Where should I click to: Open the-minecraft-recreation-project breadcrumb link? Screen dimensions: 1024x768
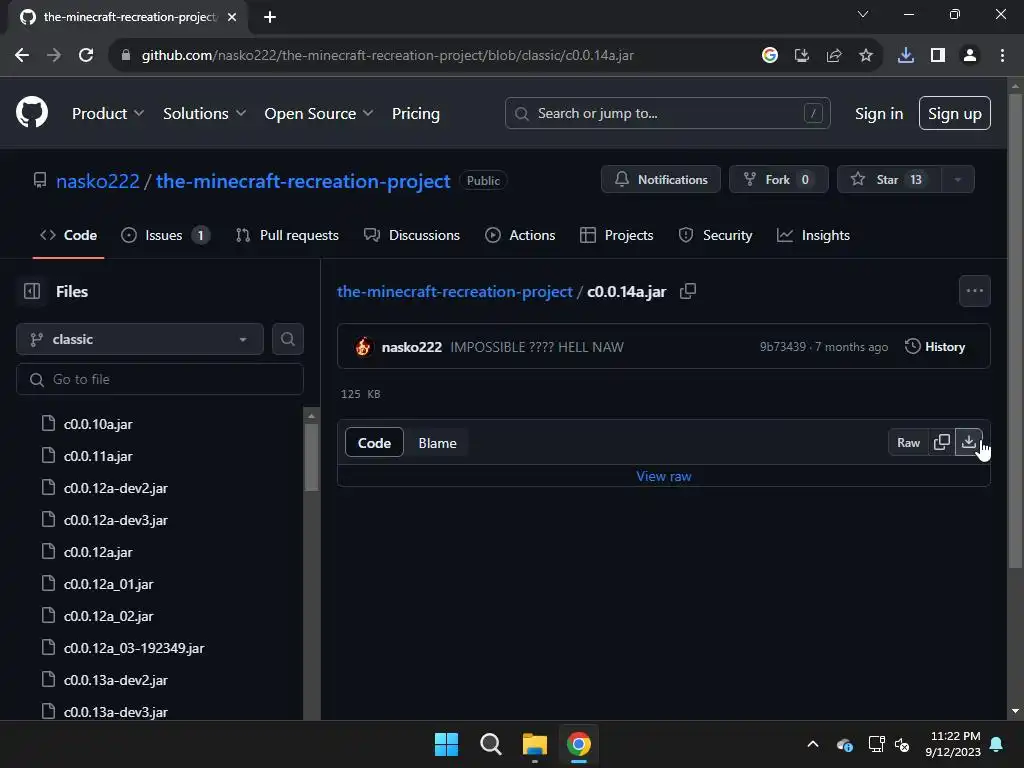[455, 291]
